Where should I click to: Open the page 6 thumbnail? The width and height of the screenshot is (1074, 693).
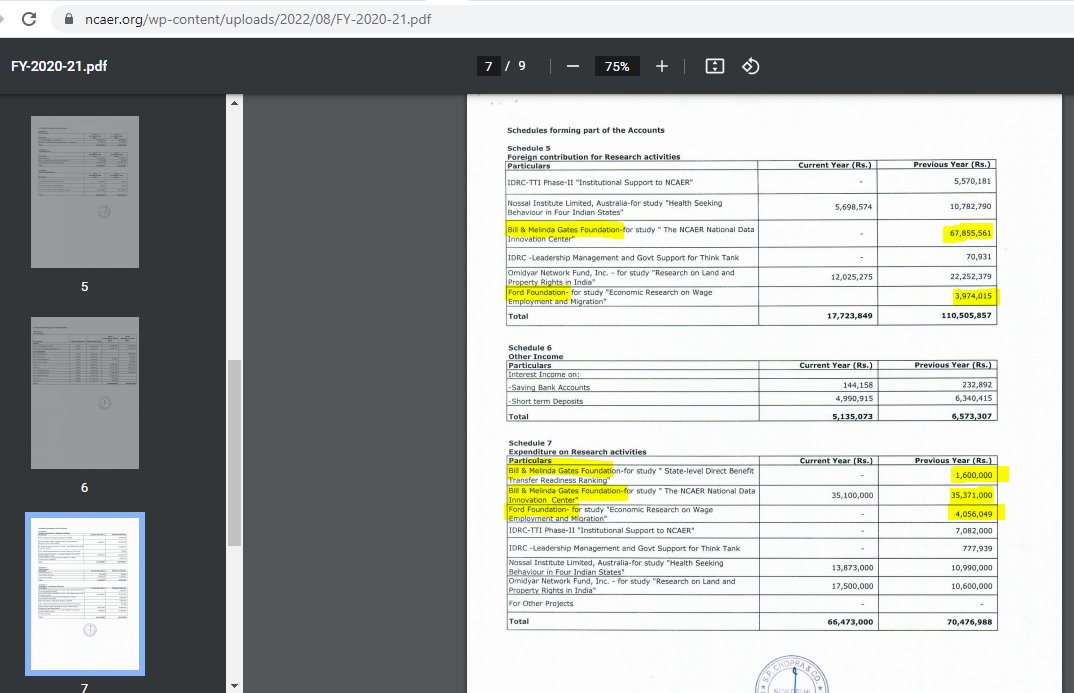(85, 392)
